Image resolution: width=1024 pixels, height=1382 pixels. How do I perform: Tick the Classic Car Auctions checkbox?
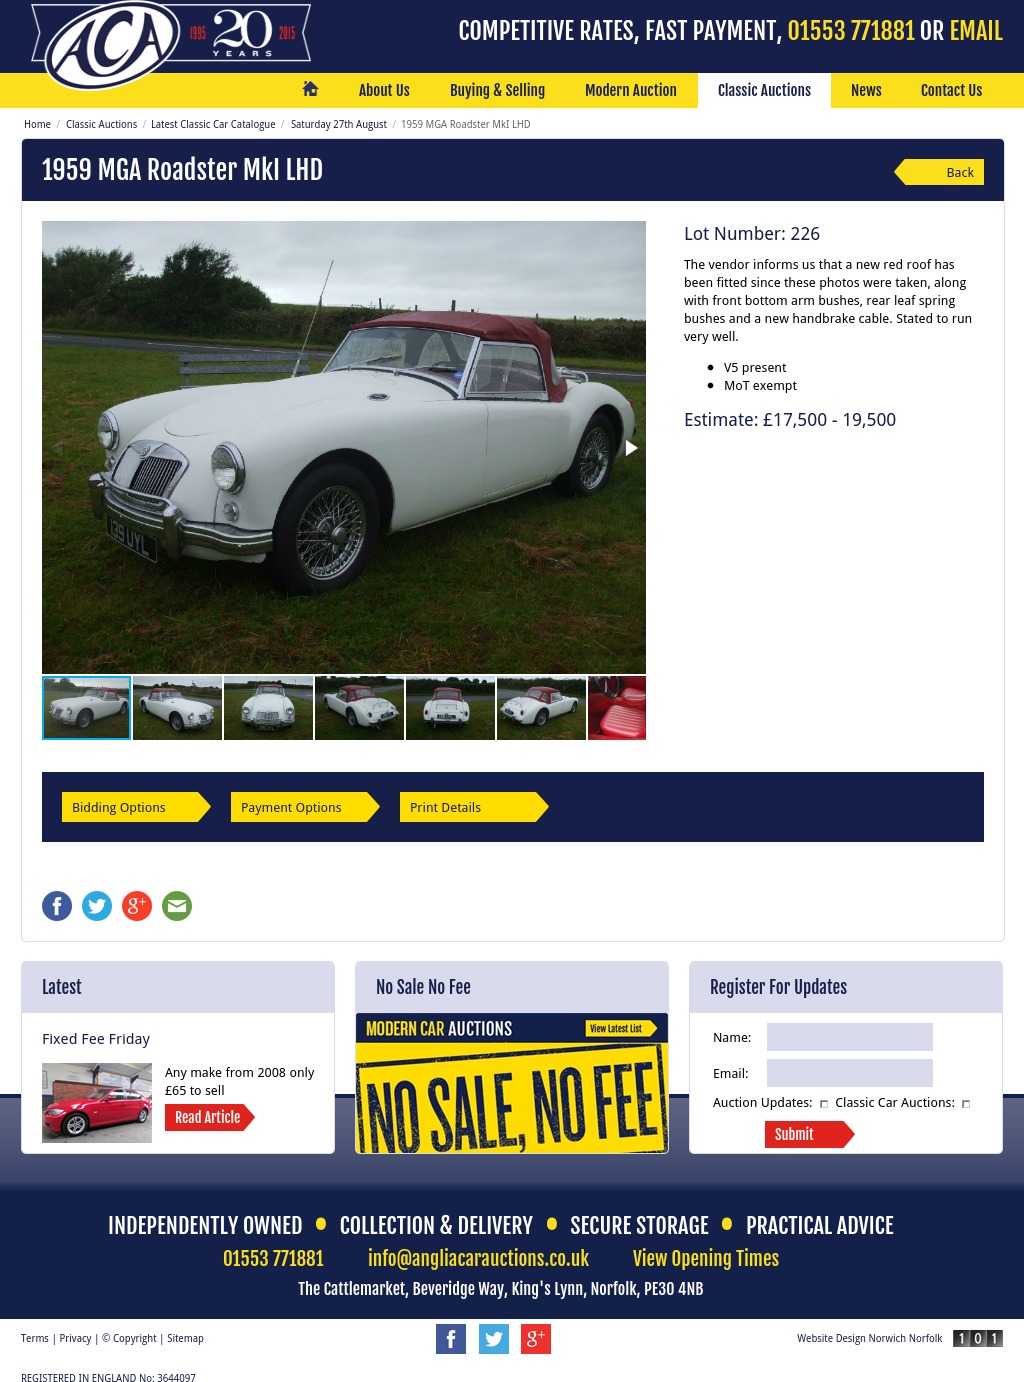[966, 1104]
